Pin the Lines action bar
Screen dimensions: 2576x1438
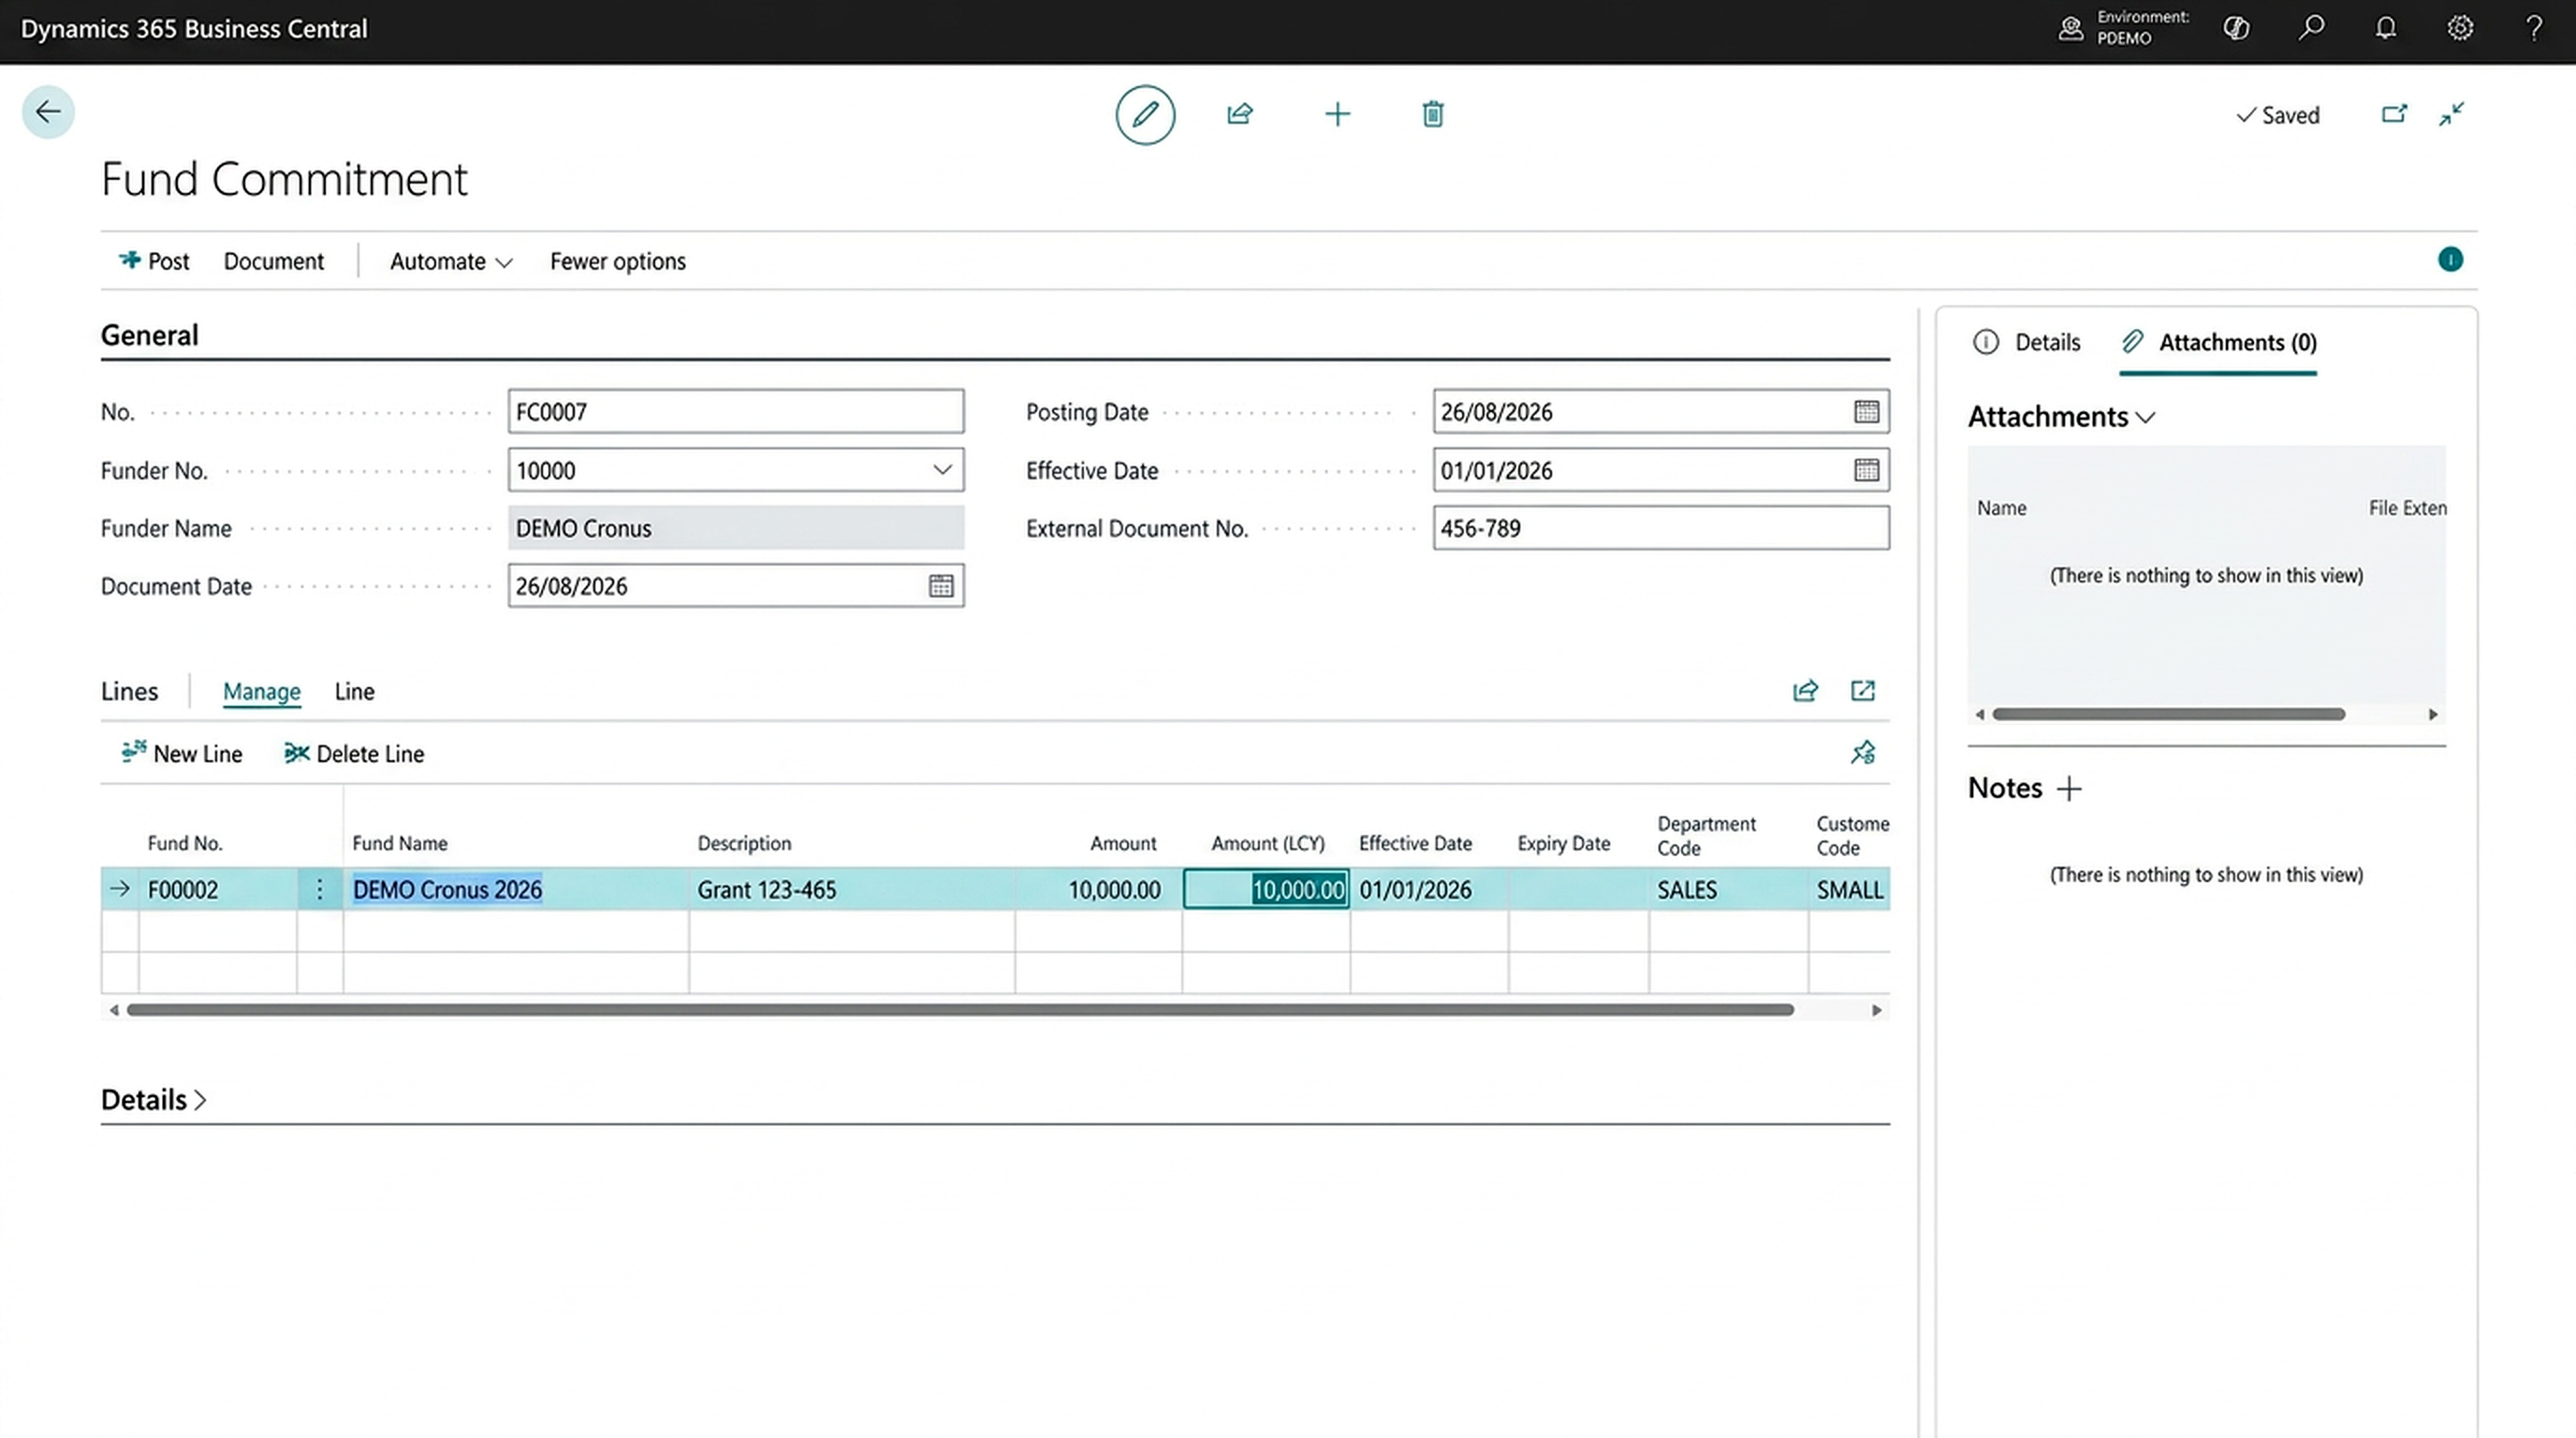coord(1863,753)
